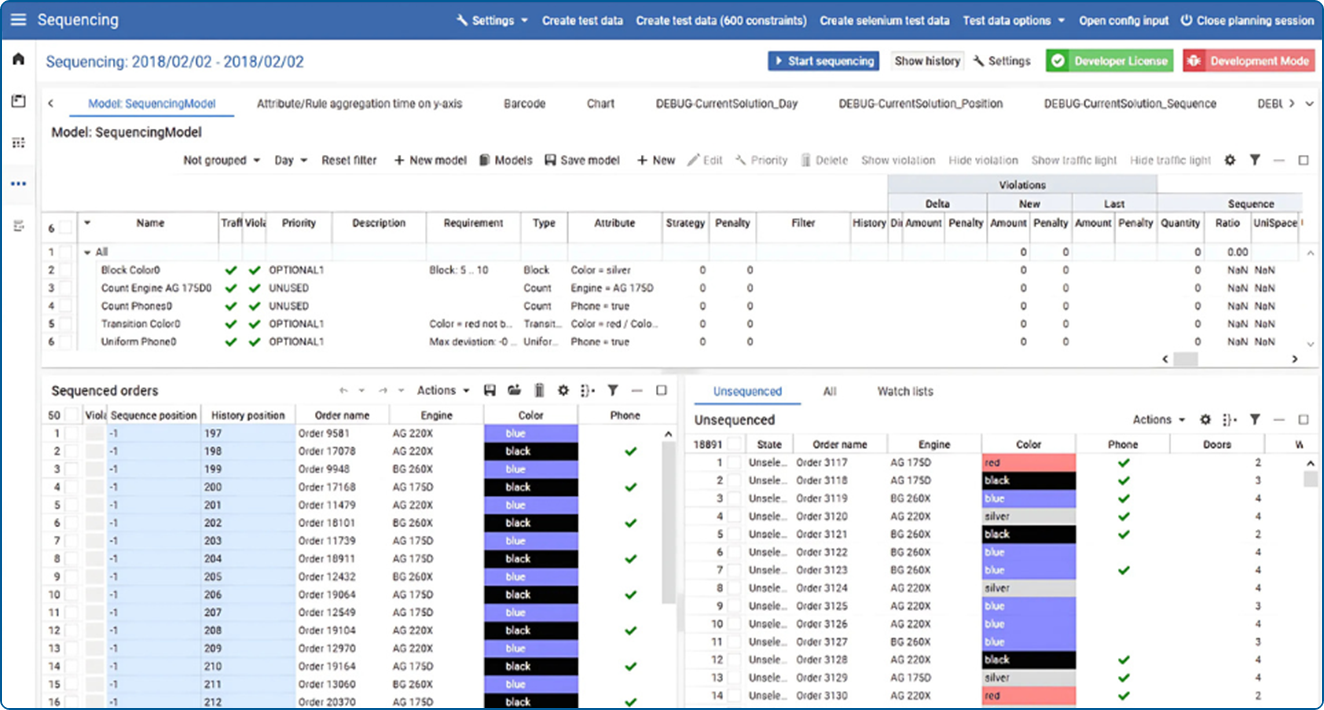The image size is (1324, 710).
Task: Switch to Chart tab
Action: click(x=601, y=103)
